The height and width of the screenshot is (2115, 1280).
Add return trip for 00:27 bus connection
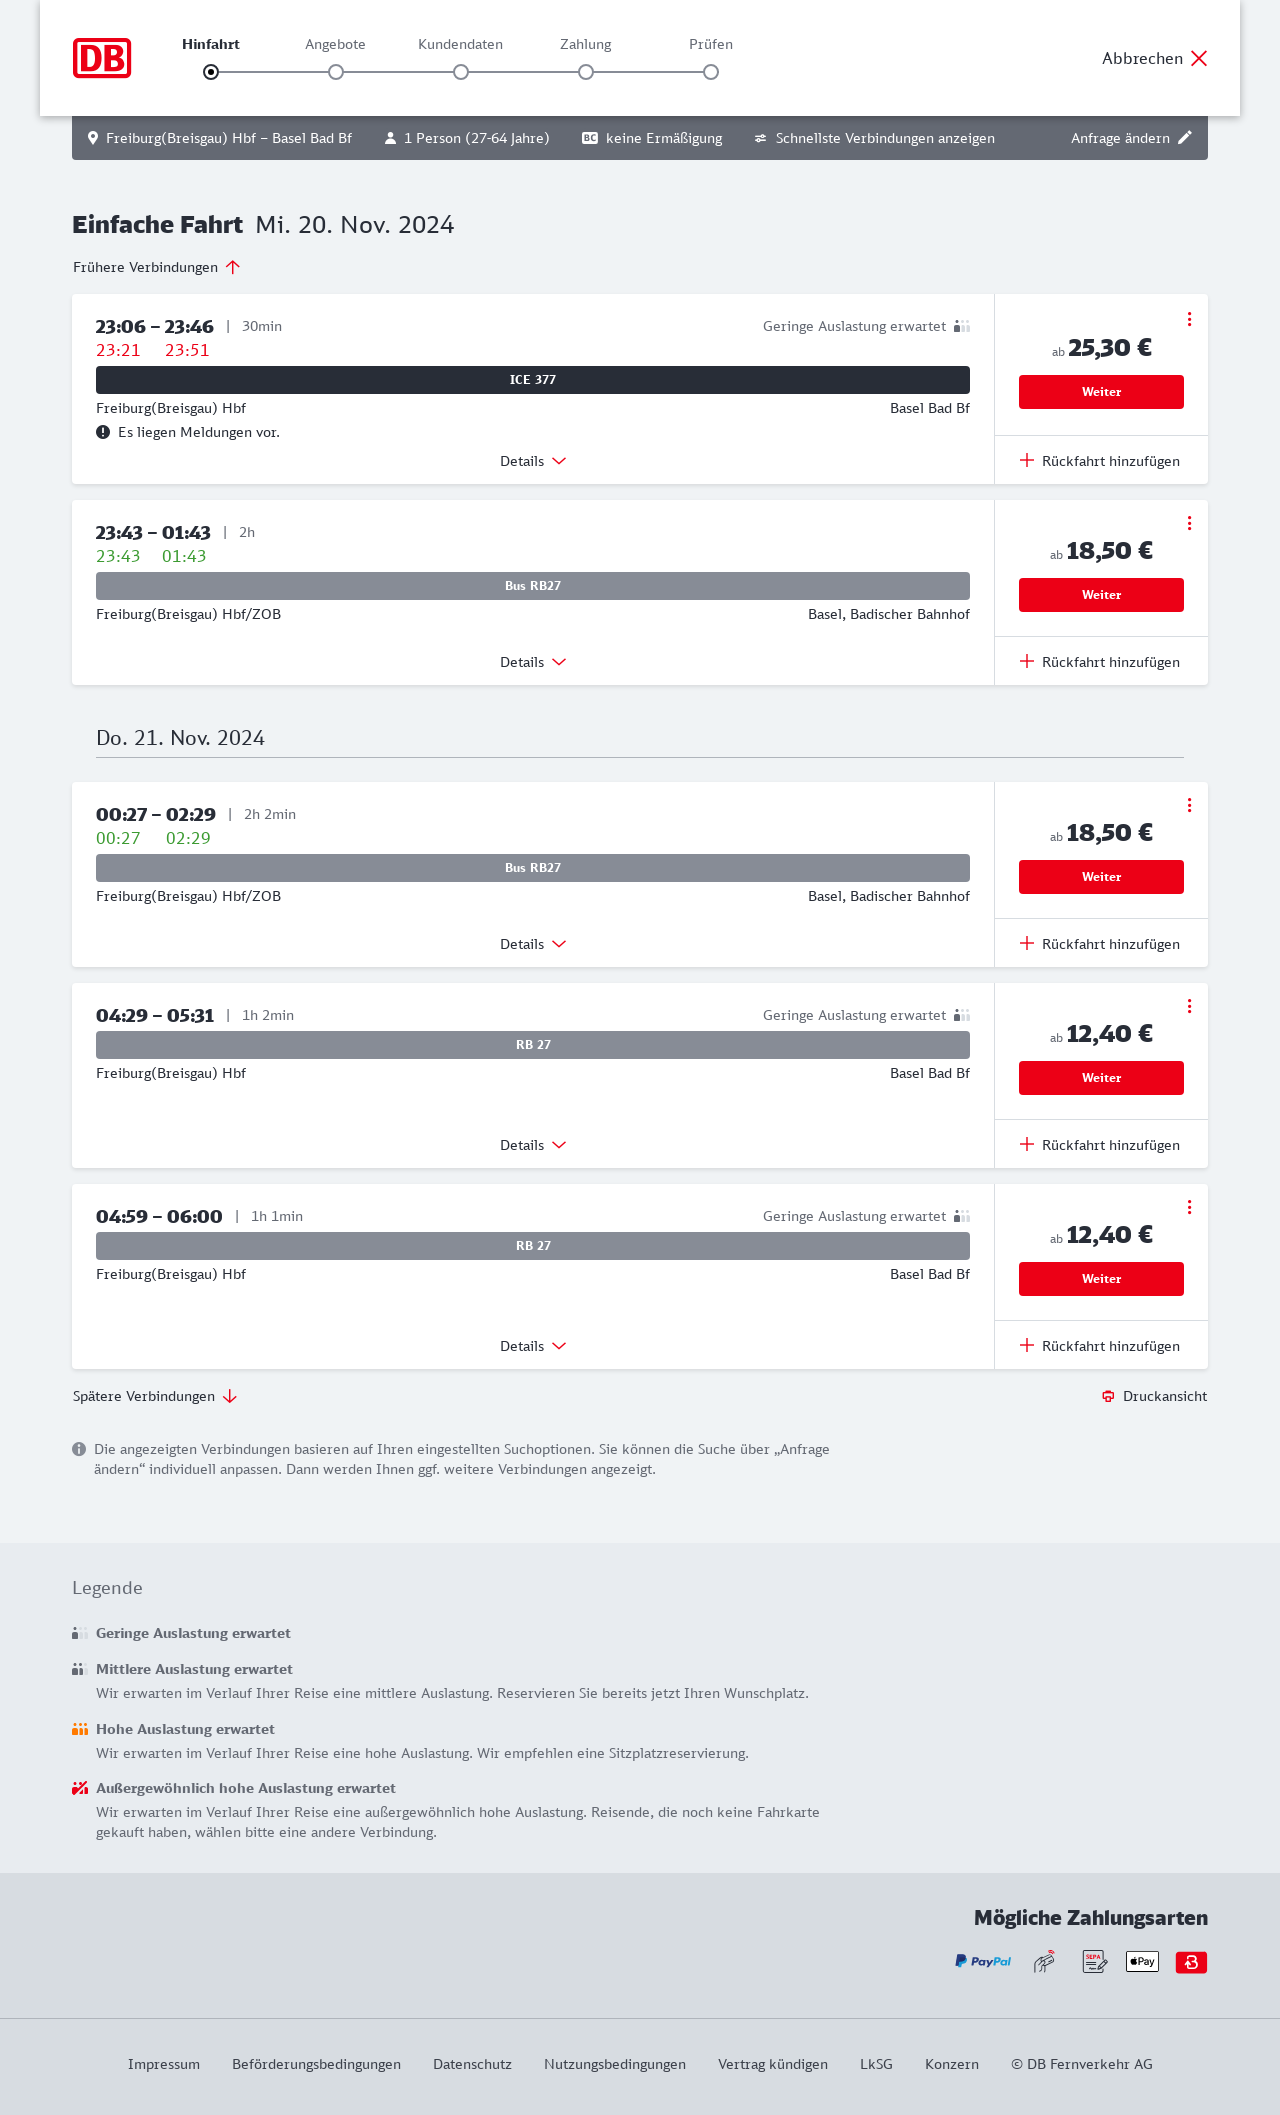(x=1100, y=944)
